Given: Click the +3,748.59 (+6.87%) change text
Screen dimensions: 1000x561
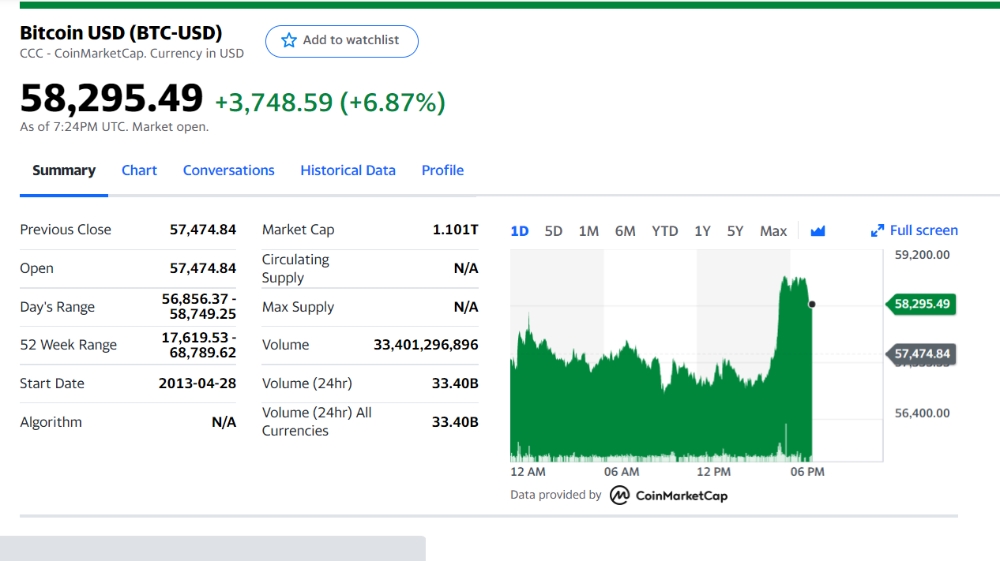Looking at the screenshot, I should pyautogui.click(x=330, y=102).
